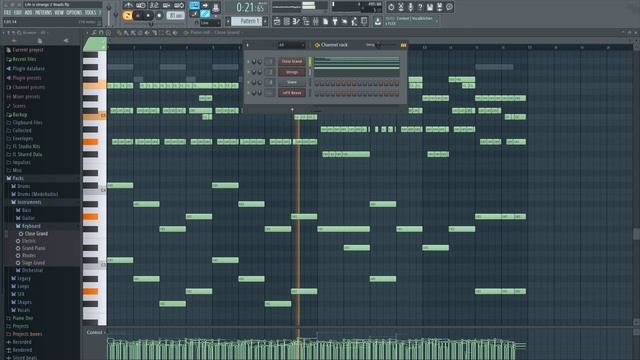Click the microphone recording icon
Image resolution: width=640 pixels, height=360 pixels.
pyautogui.click(x=411, y=7)
